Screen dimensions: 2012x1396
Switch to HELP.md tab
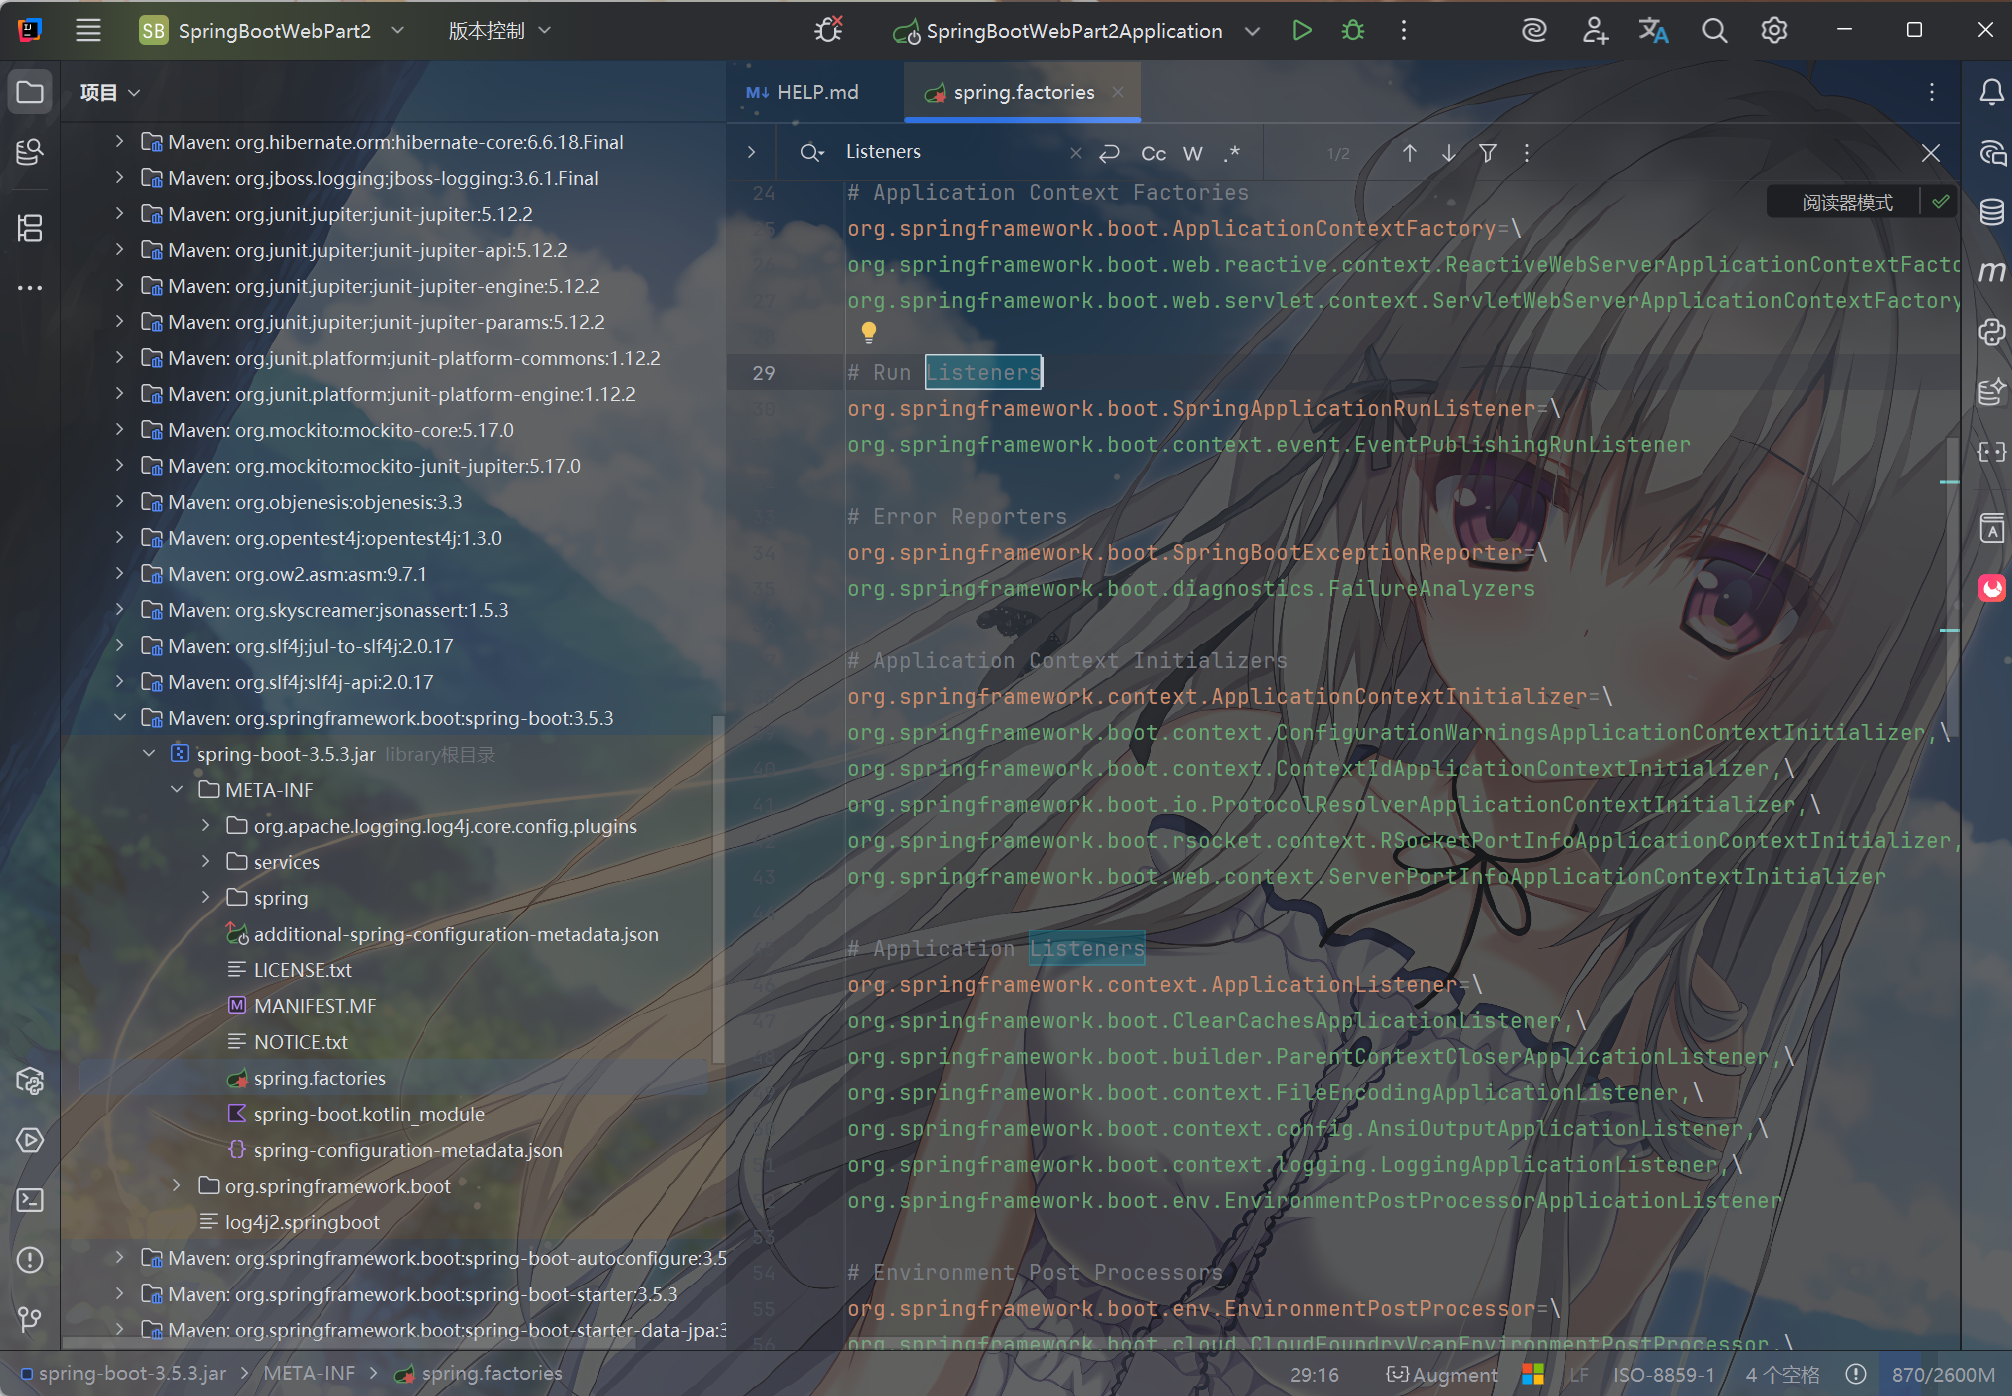pos(802,92)
